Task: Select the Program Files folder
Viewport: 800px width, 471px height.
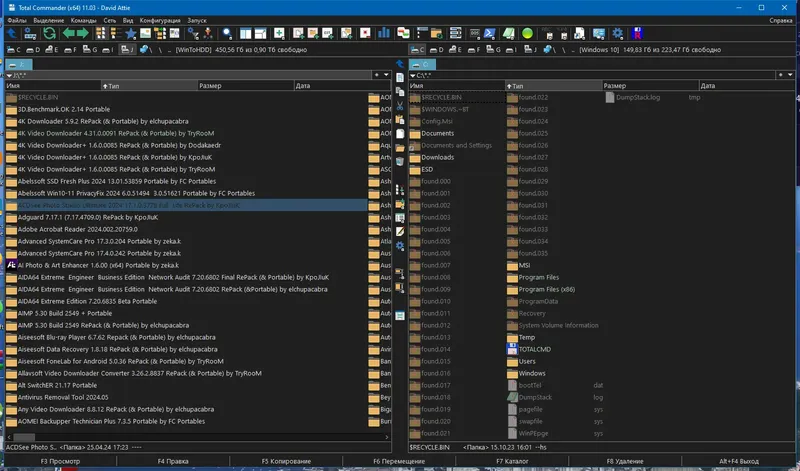Action: (538, 277)
